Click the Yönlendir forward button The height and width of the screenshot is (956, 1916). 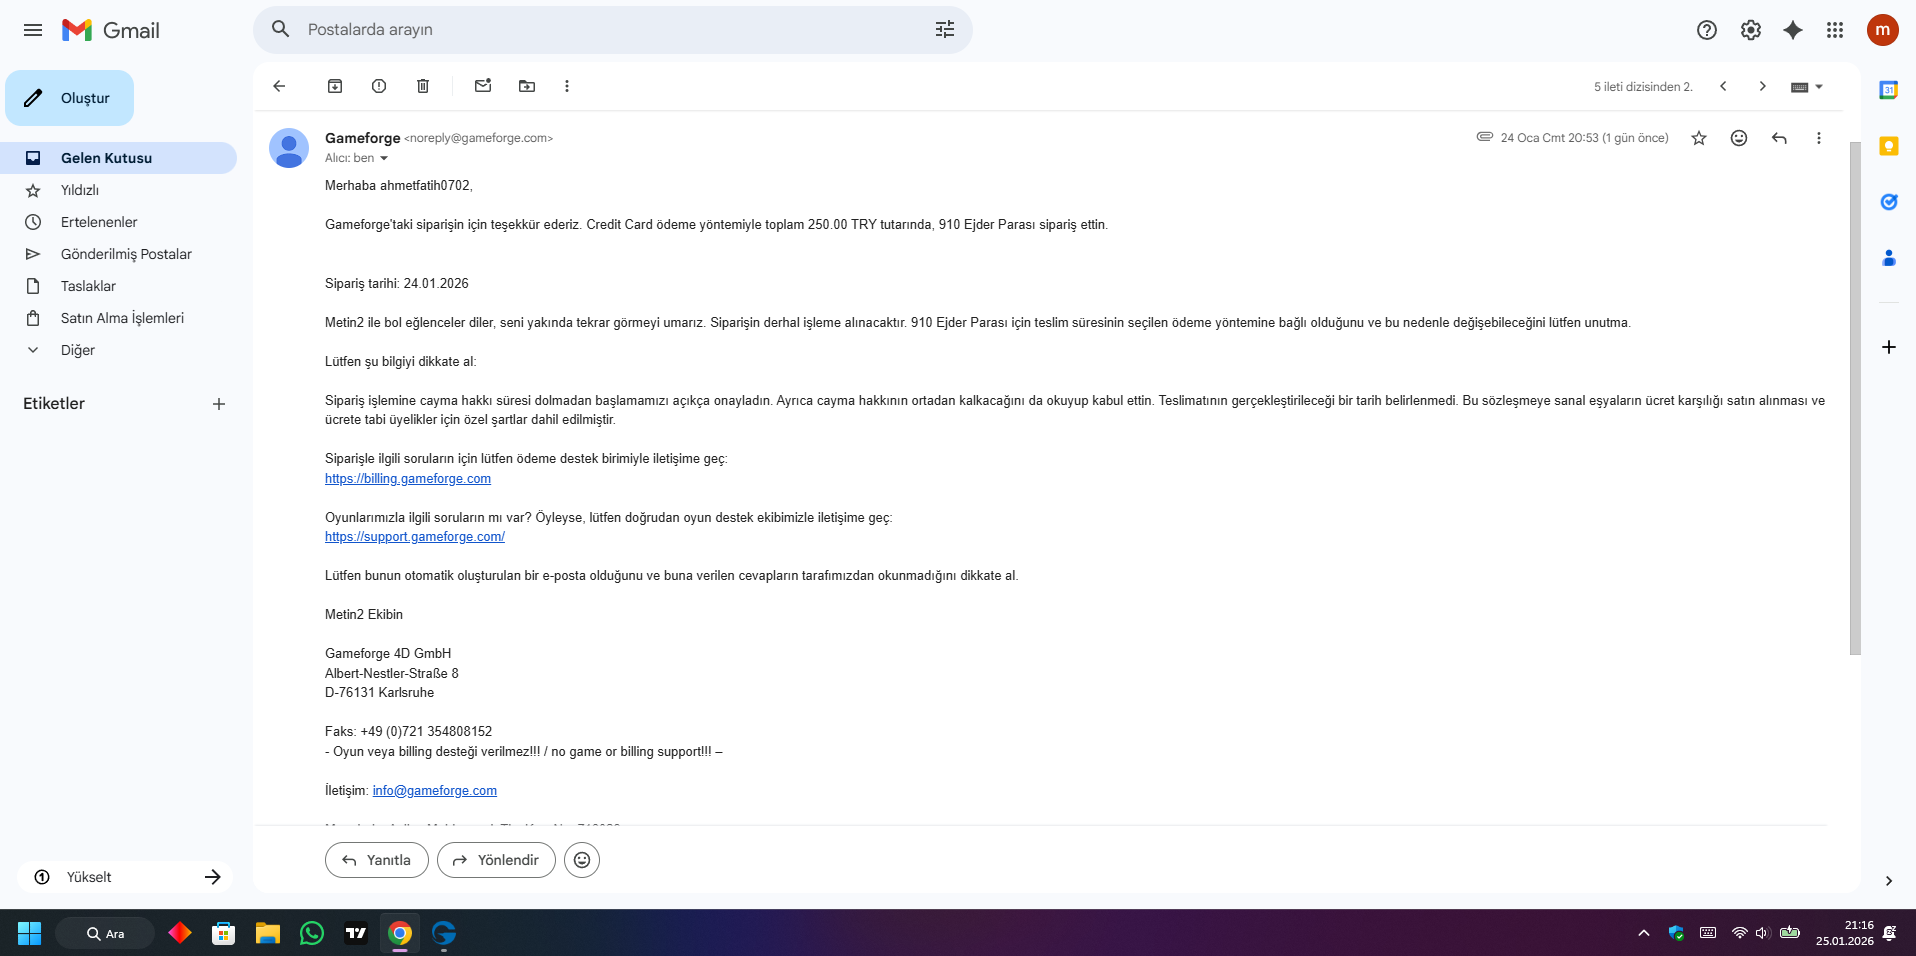pyautogui.click(x=496, y=860)
